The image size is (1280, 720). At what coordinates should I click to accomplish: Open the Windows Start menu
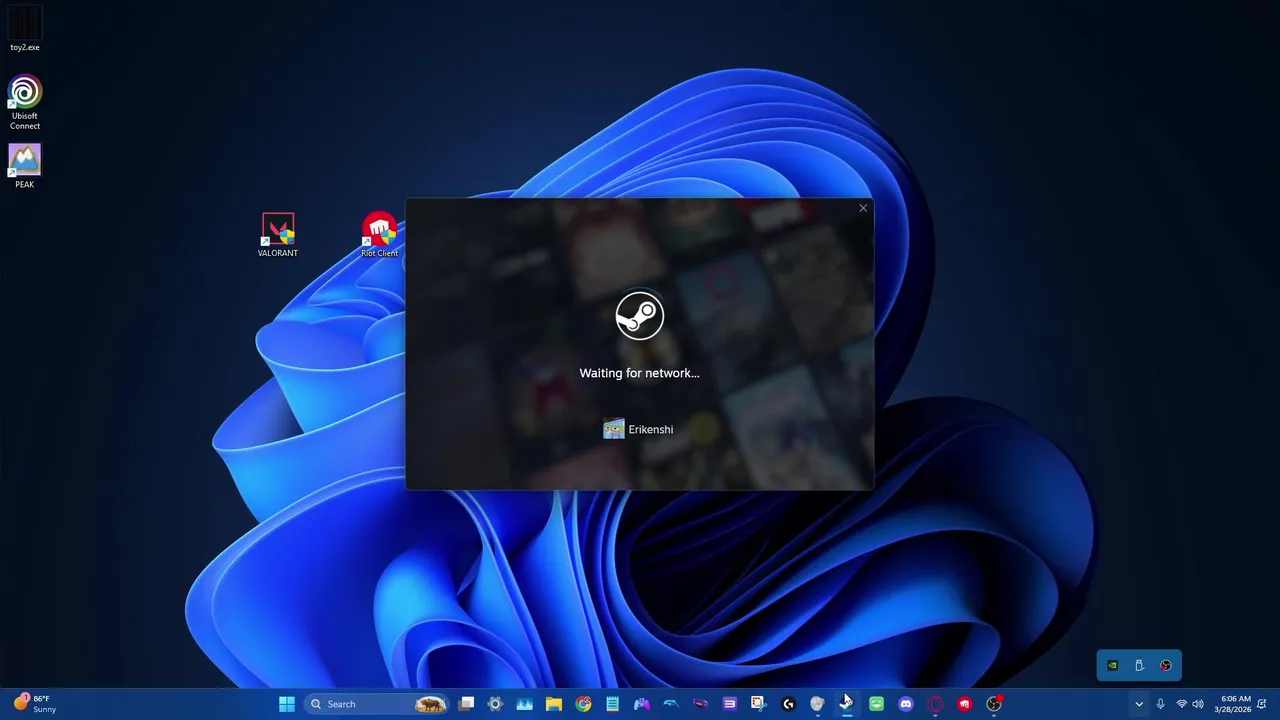tap(287, 704)
